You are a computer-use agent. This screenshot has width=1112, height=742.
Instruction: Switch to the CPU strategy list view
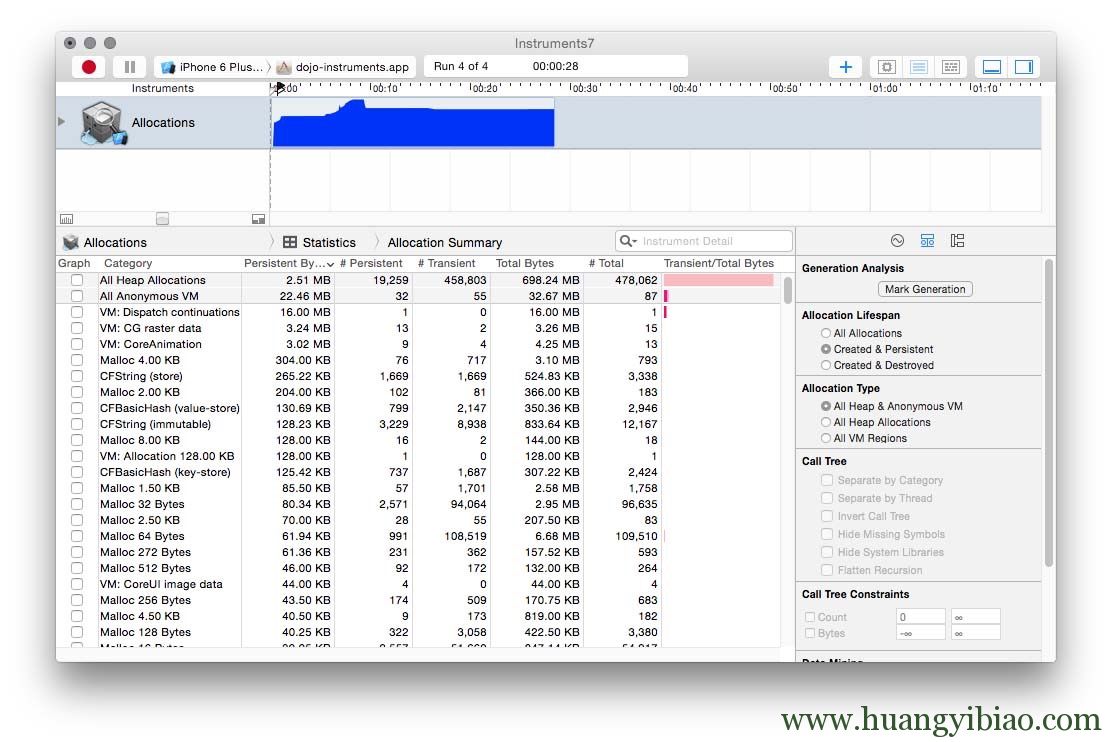pyautogui.click(x=918, y=67)
